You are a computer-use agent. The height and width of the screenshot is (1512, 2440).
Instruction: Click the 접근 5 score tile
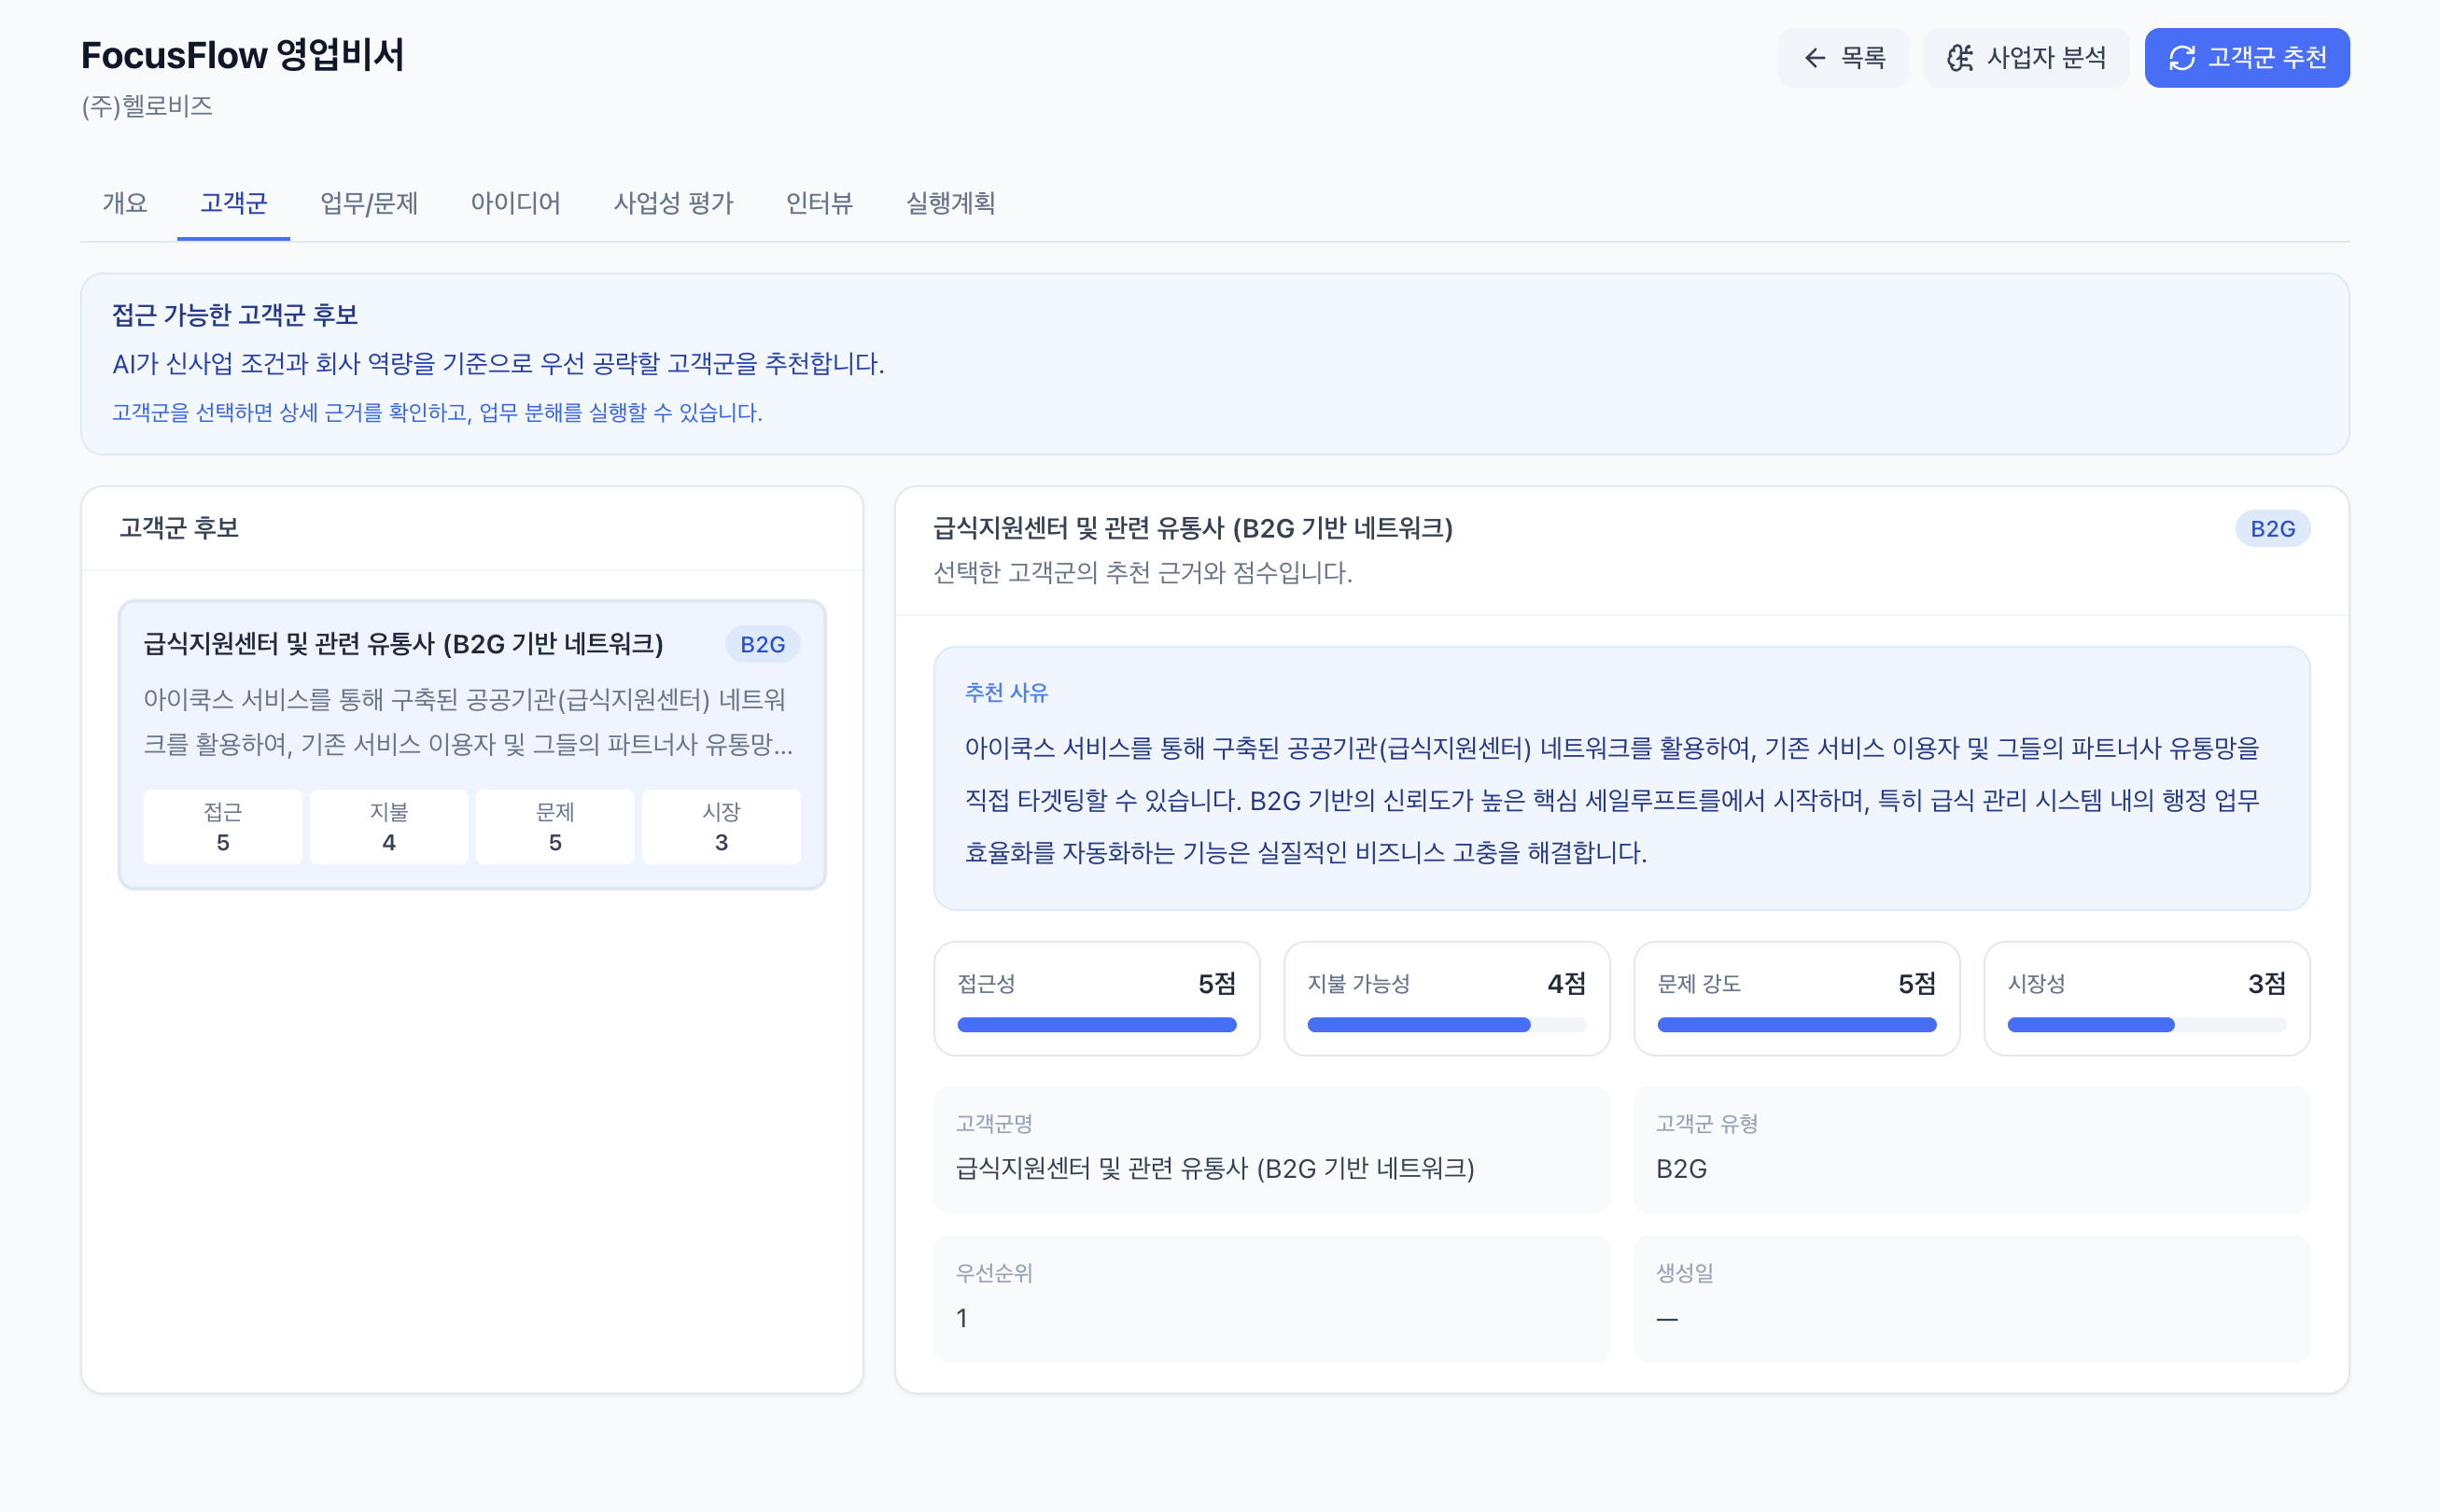coord(223,827)
